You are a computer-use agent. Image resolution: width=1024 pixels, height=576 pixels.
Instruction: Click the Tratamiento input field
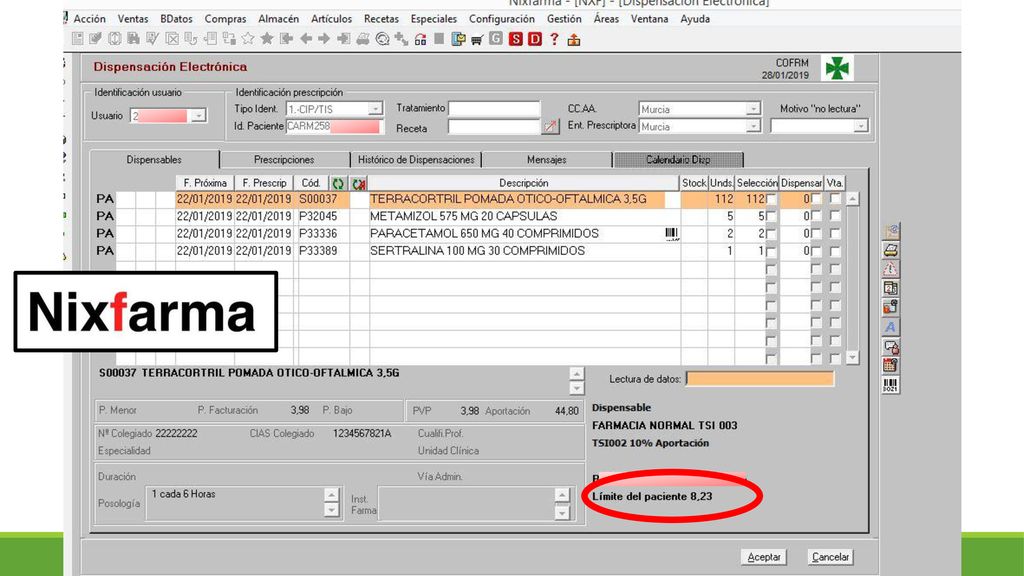click(494, 108)
